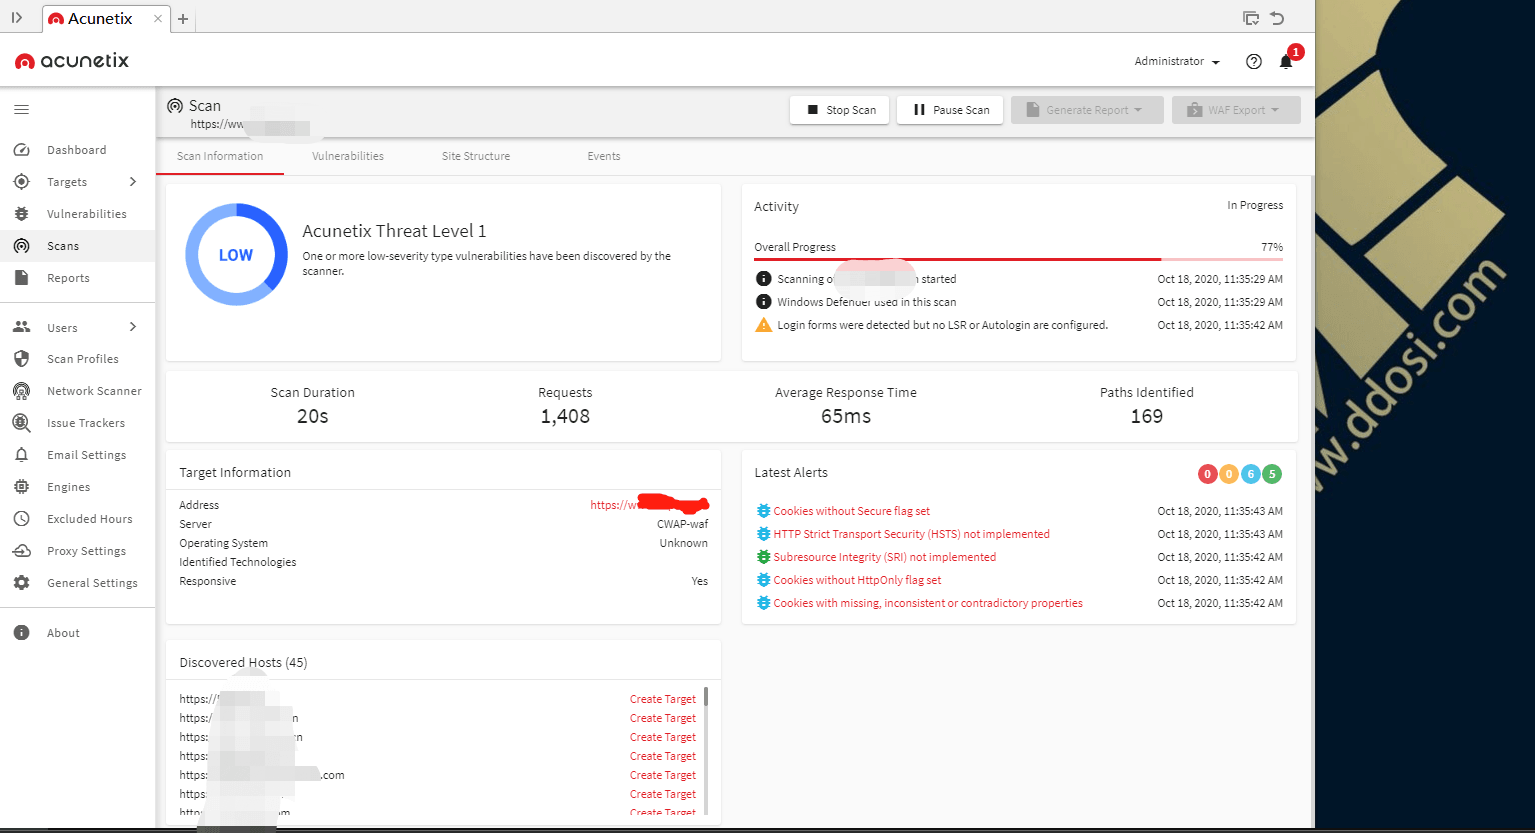Click the Network Scanner icon

tap(22, 391)
